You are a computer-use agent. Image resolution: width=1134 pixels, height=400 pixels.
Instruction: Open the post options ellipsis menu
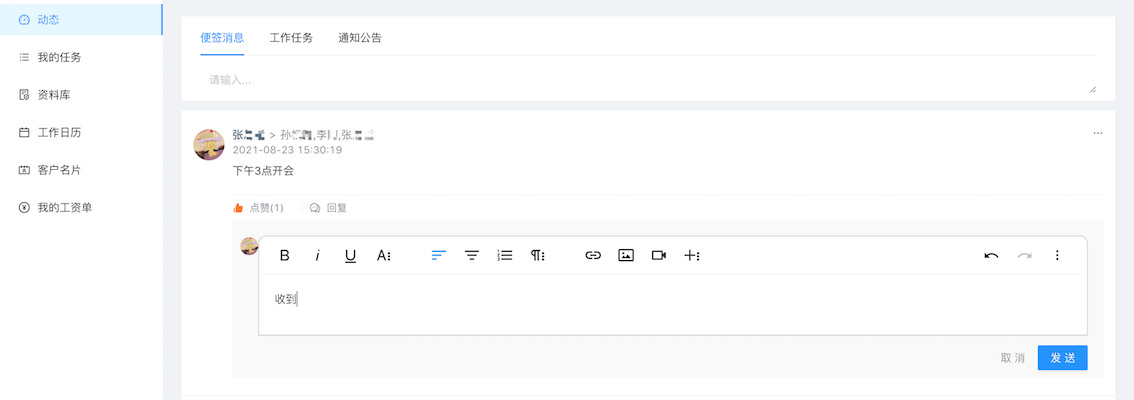point(1098,133)
